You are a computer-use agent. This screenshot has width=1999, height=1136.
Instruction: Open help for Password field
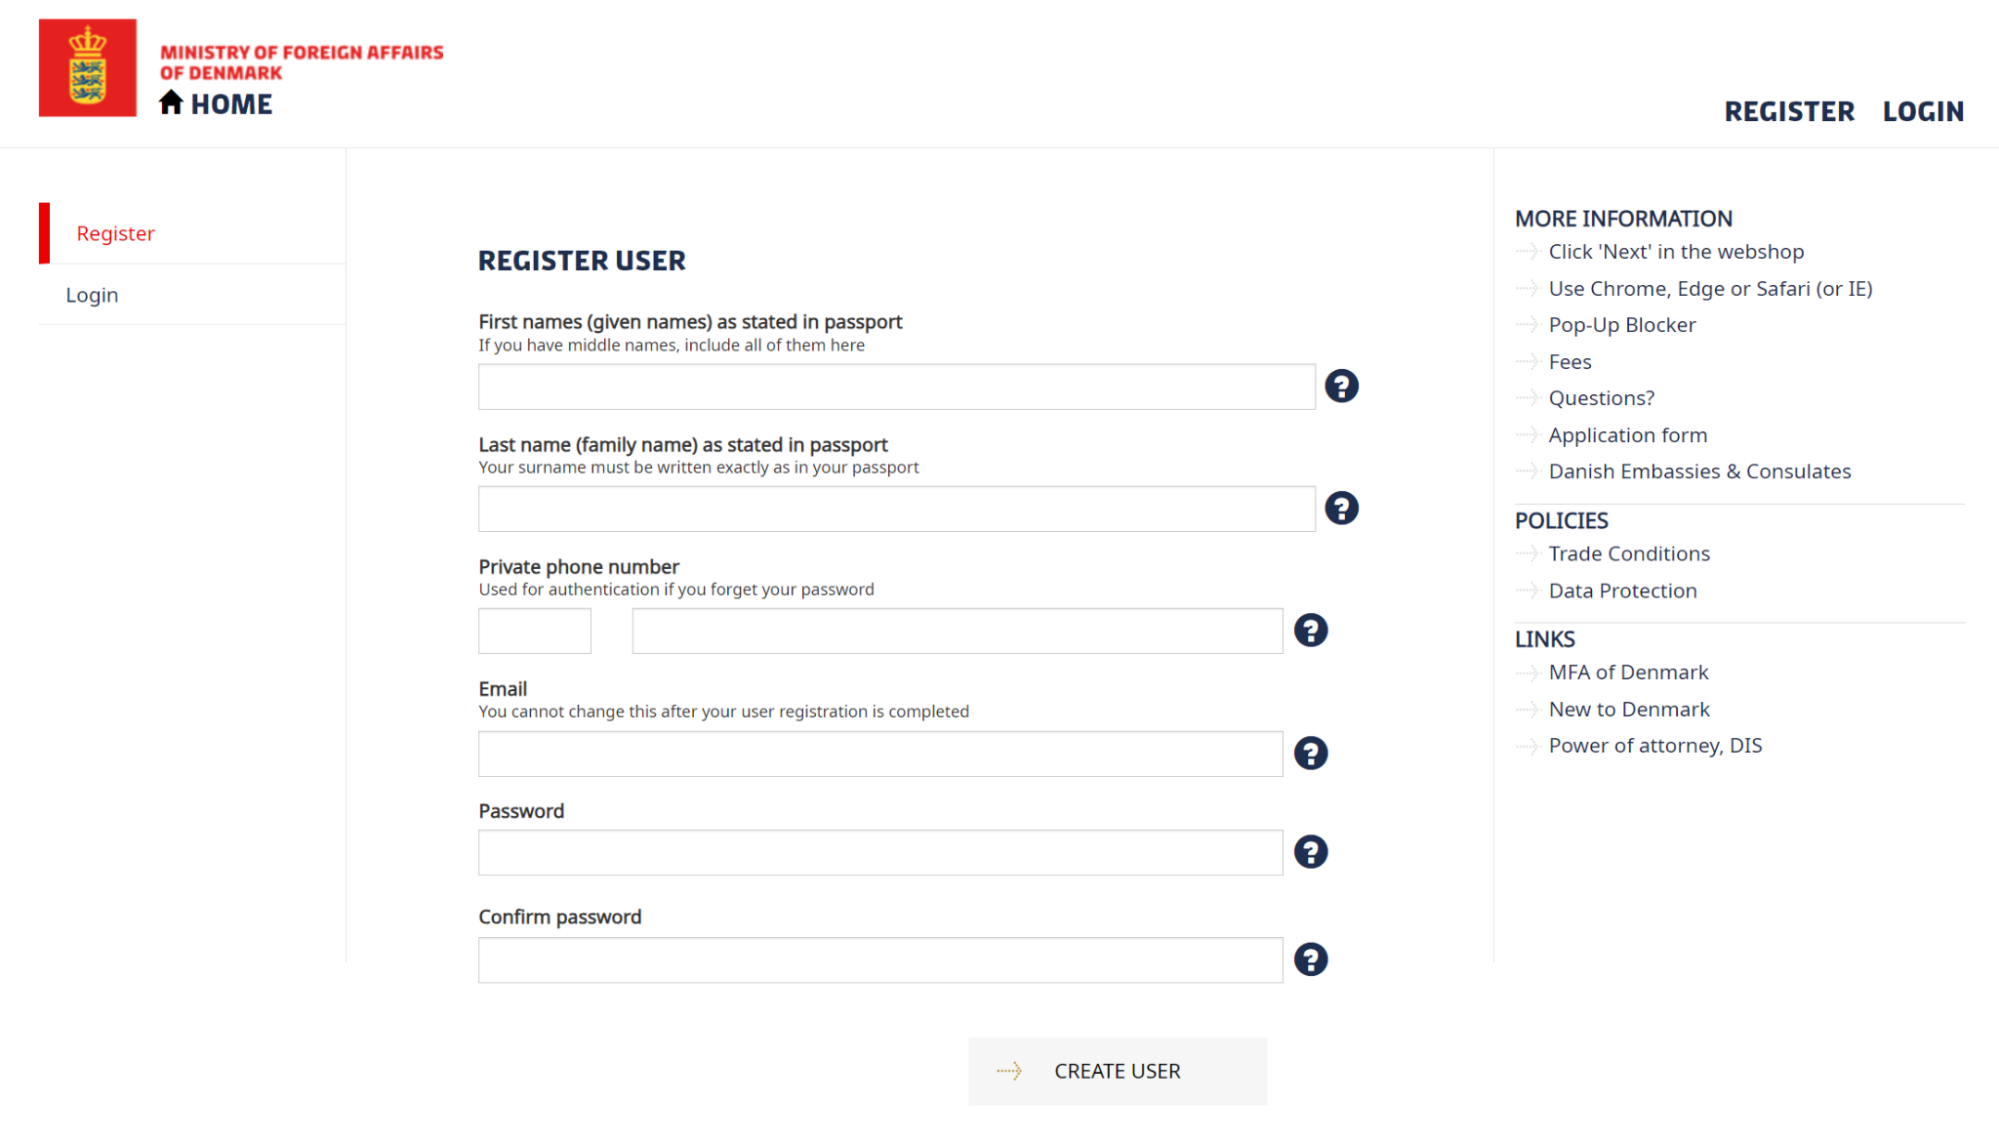1310,852
